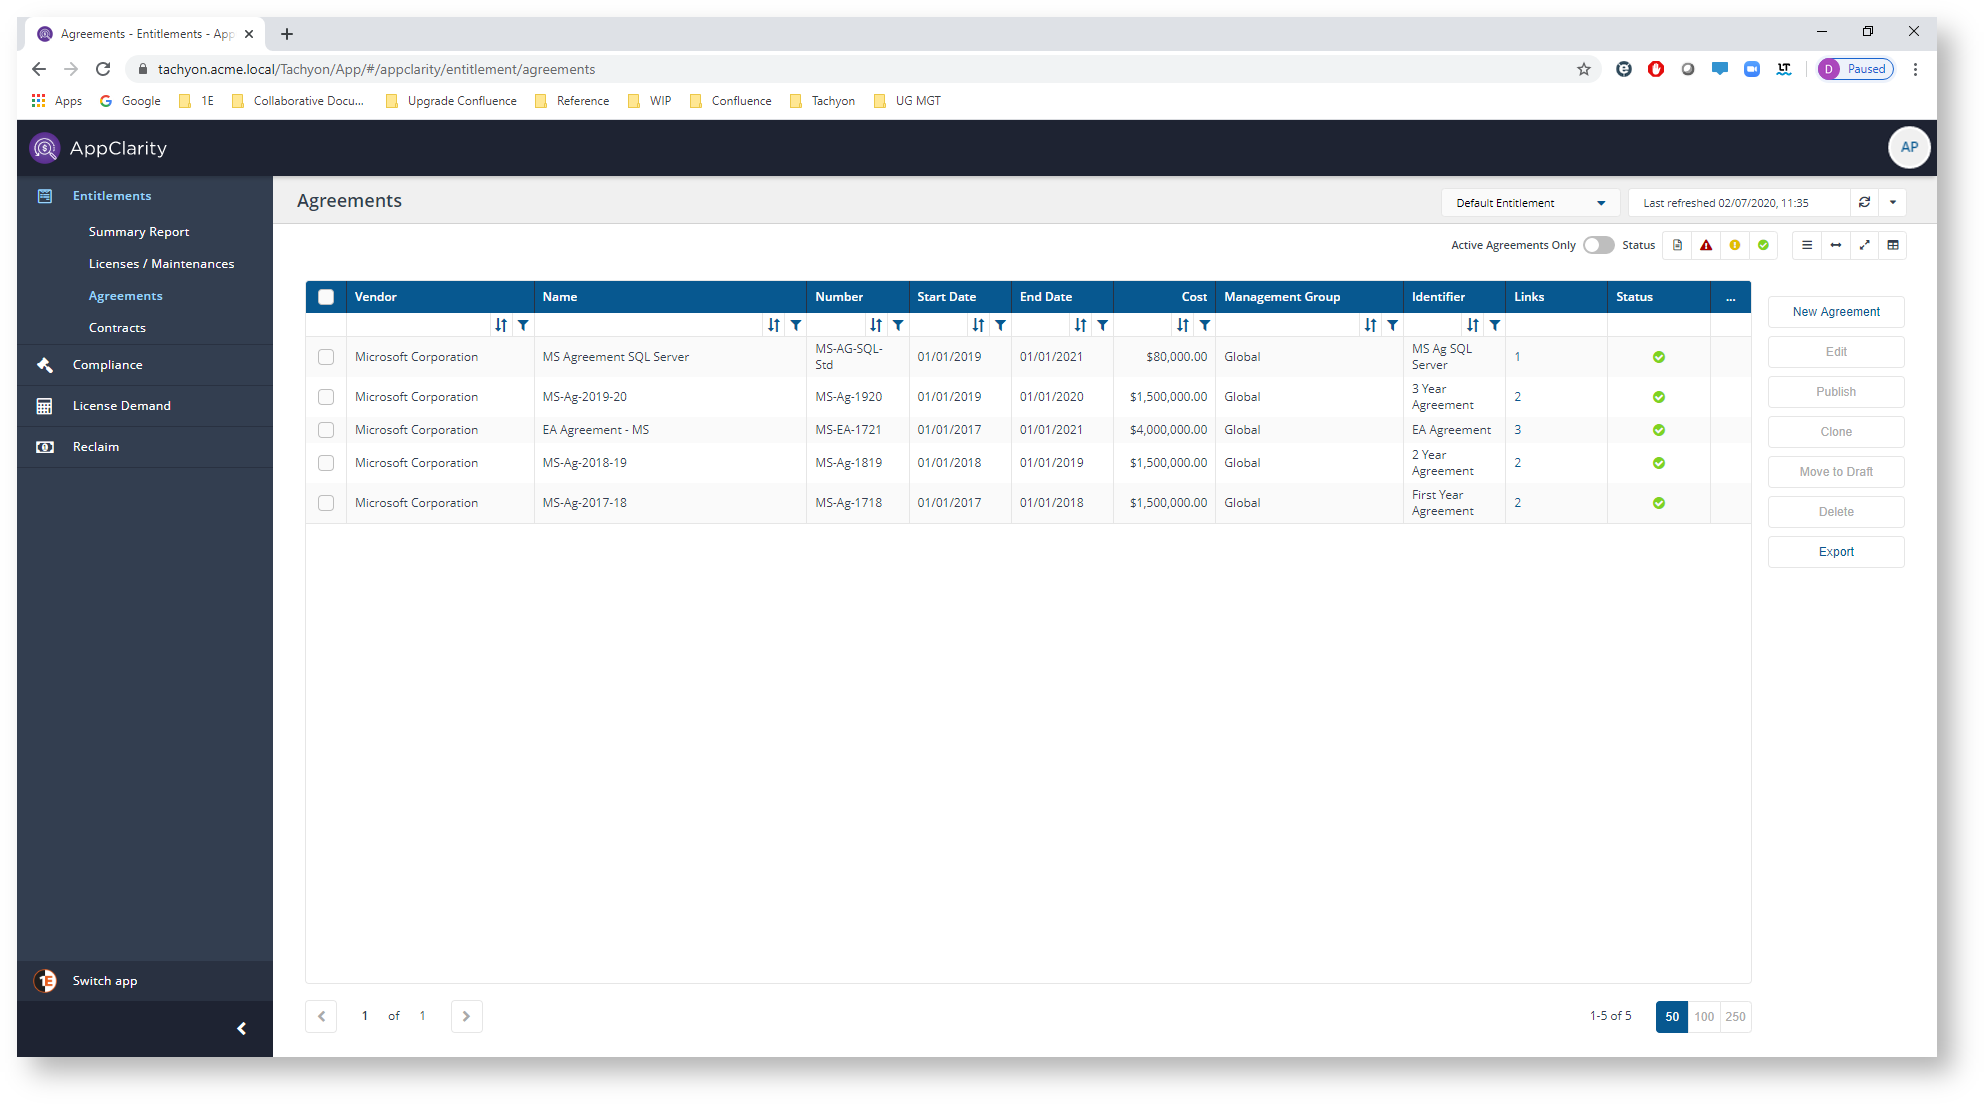Screen dimensions: 1985x1105
Task: Navigate to page next arrow
Action: pos(467,1014)
